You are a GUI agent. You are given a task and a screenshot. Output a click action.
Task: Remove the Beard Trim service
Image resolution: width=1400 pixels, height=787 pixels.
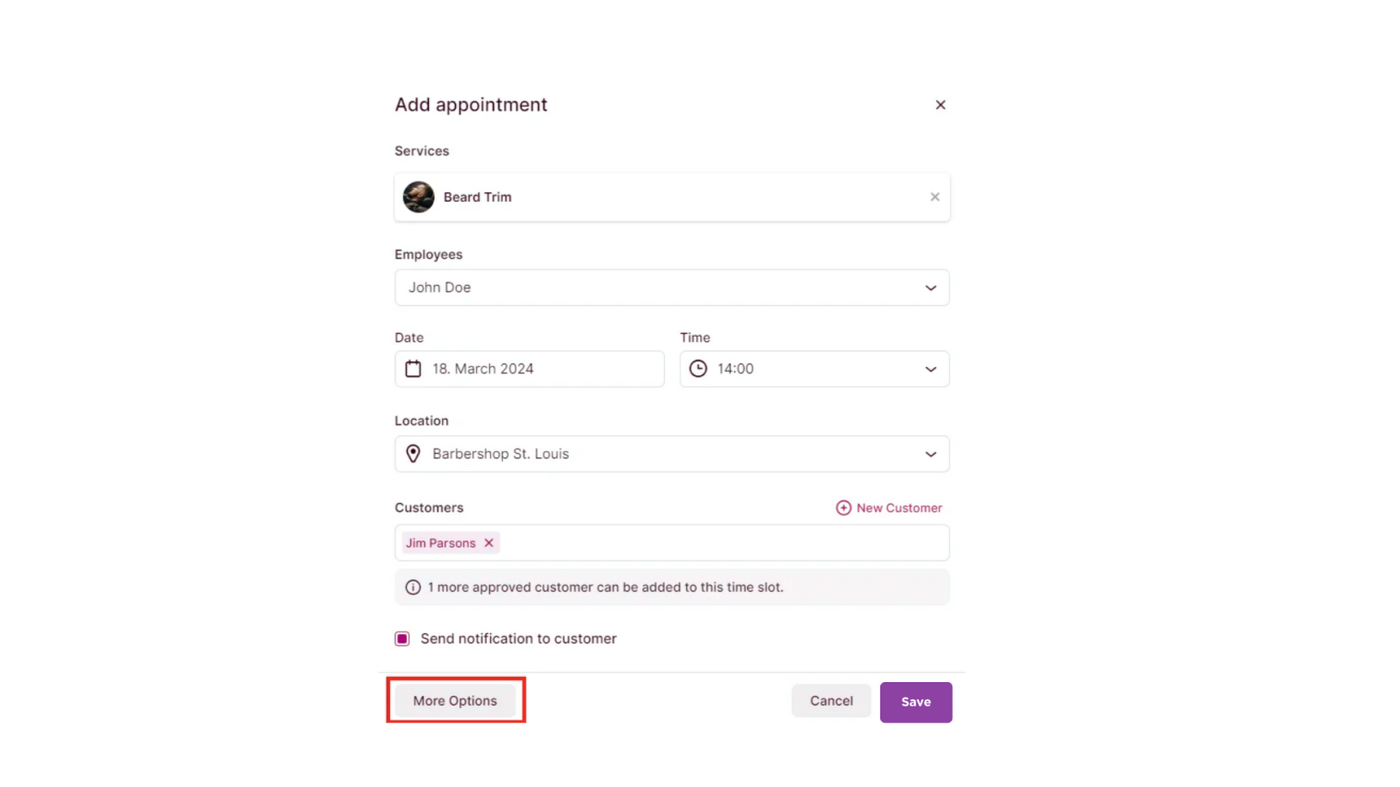point(935,197)
